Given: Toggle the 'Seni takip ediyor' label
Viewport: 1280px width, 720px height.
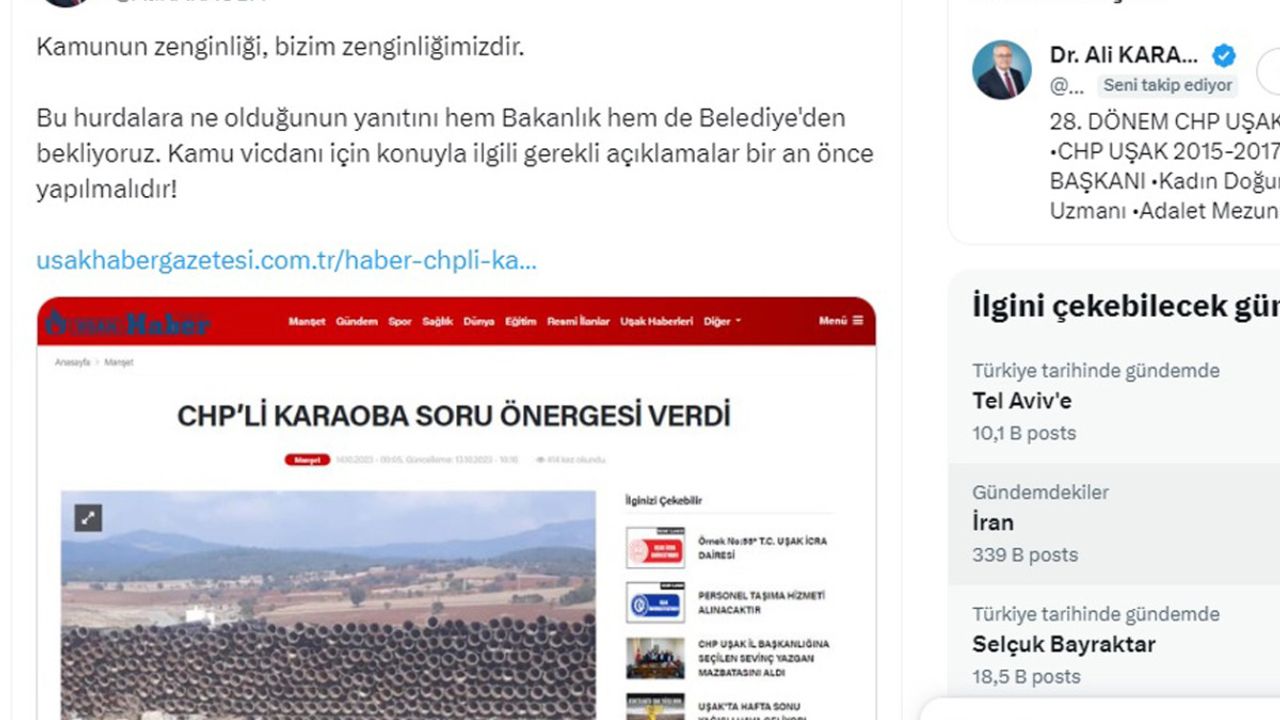Looking at the screenshot, I should tap(1167, 85).
